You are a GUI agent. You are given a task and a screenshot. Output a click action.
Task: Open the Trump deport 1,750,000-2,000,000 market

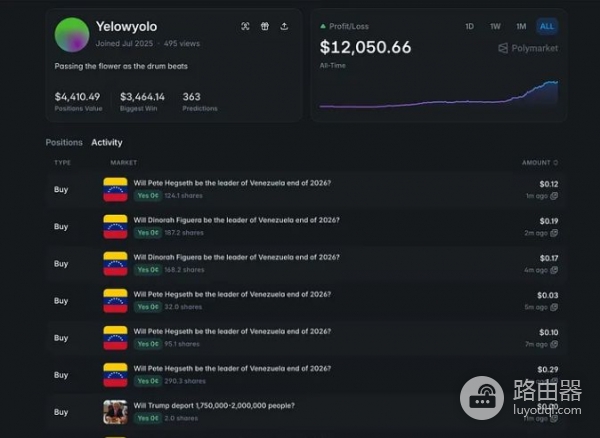(214, 406)
